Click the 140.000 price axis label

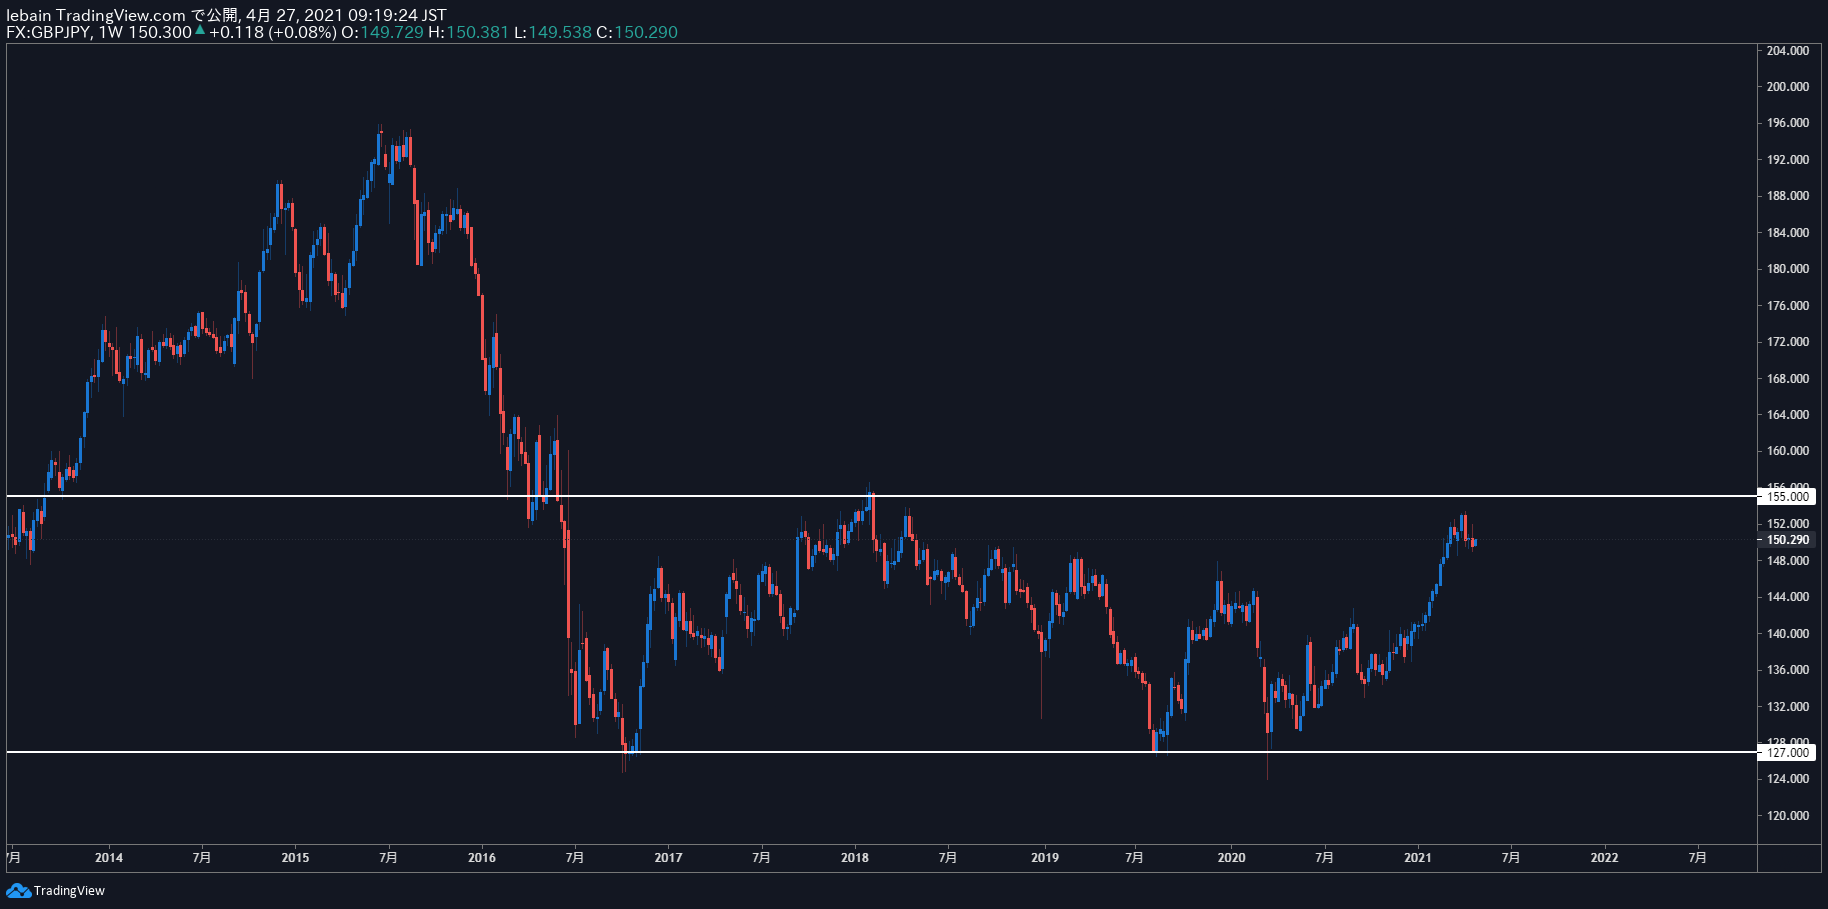click(1787, 634)
